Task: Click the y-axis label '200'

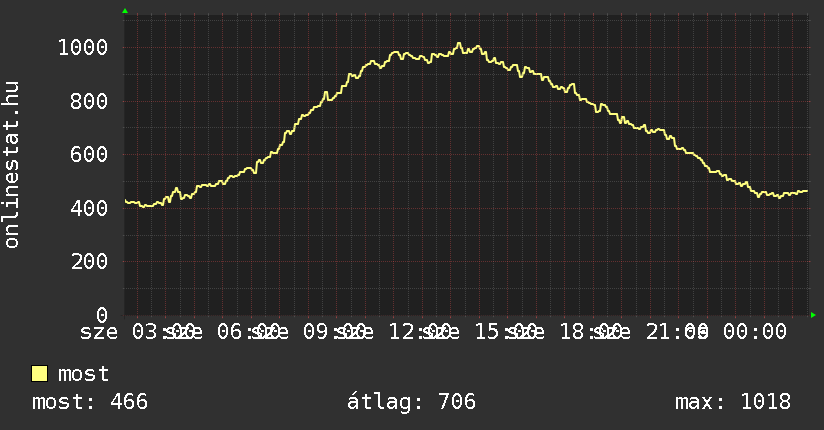Action: [x=89, y=261]
